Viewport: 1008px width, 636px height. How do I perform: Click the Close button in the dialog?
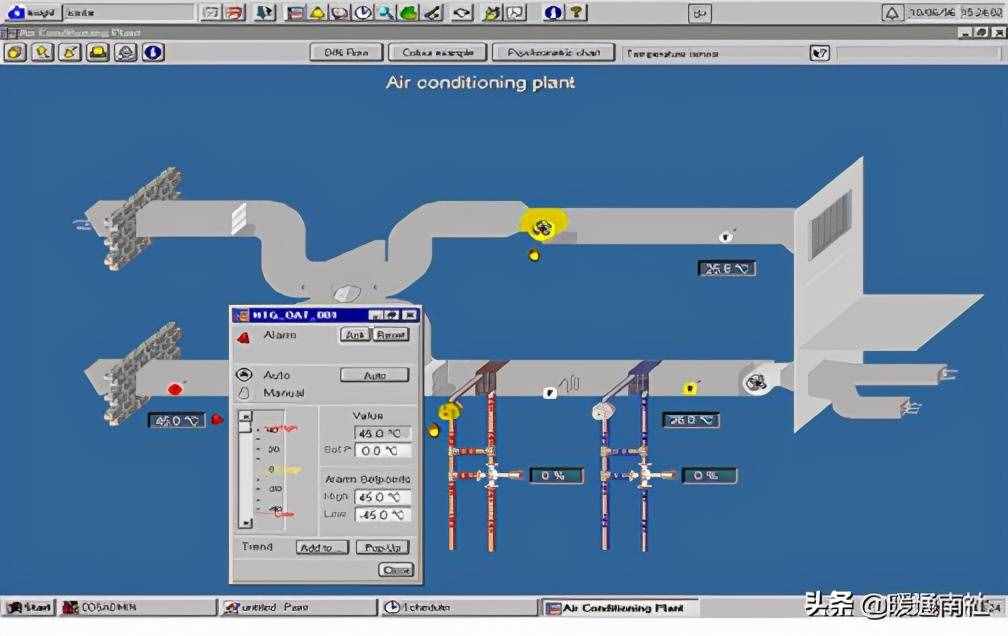pyautogui.click(x=396, y=570)
